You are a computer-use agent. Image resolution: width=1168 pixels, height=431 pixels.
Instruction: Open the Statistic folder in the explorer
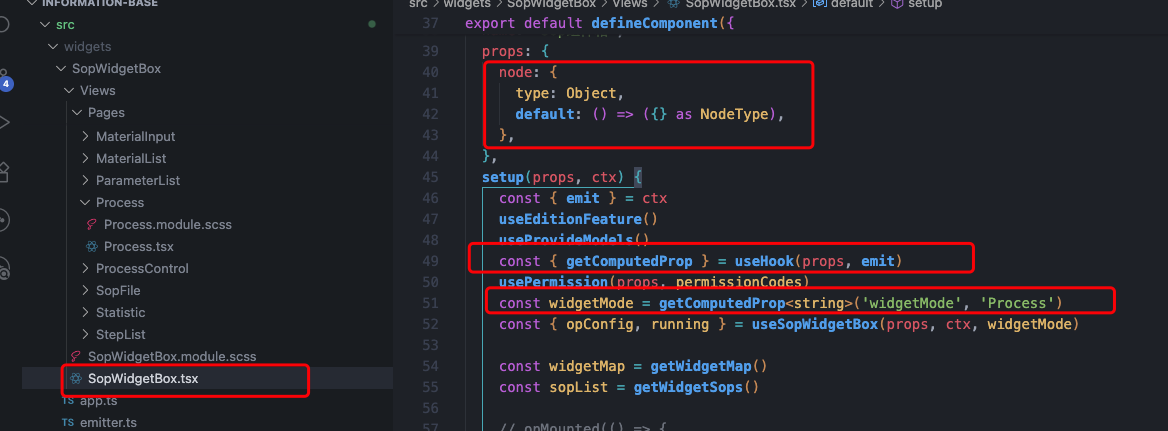pos(120,313)
